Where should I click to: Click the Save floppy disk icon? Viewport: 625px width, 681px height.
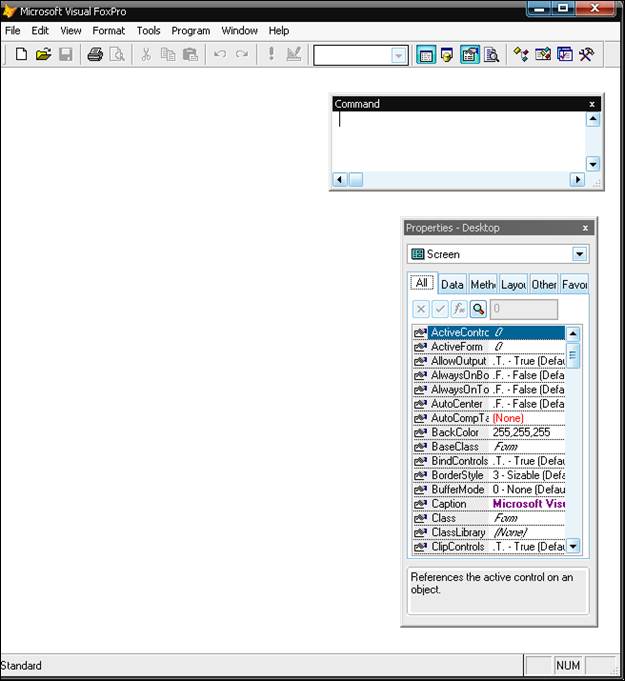(x=66, y=54)
